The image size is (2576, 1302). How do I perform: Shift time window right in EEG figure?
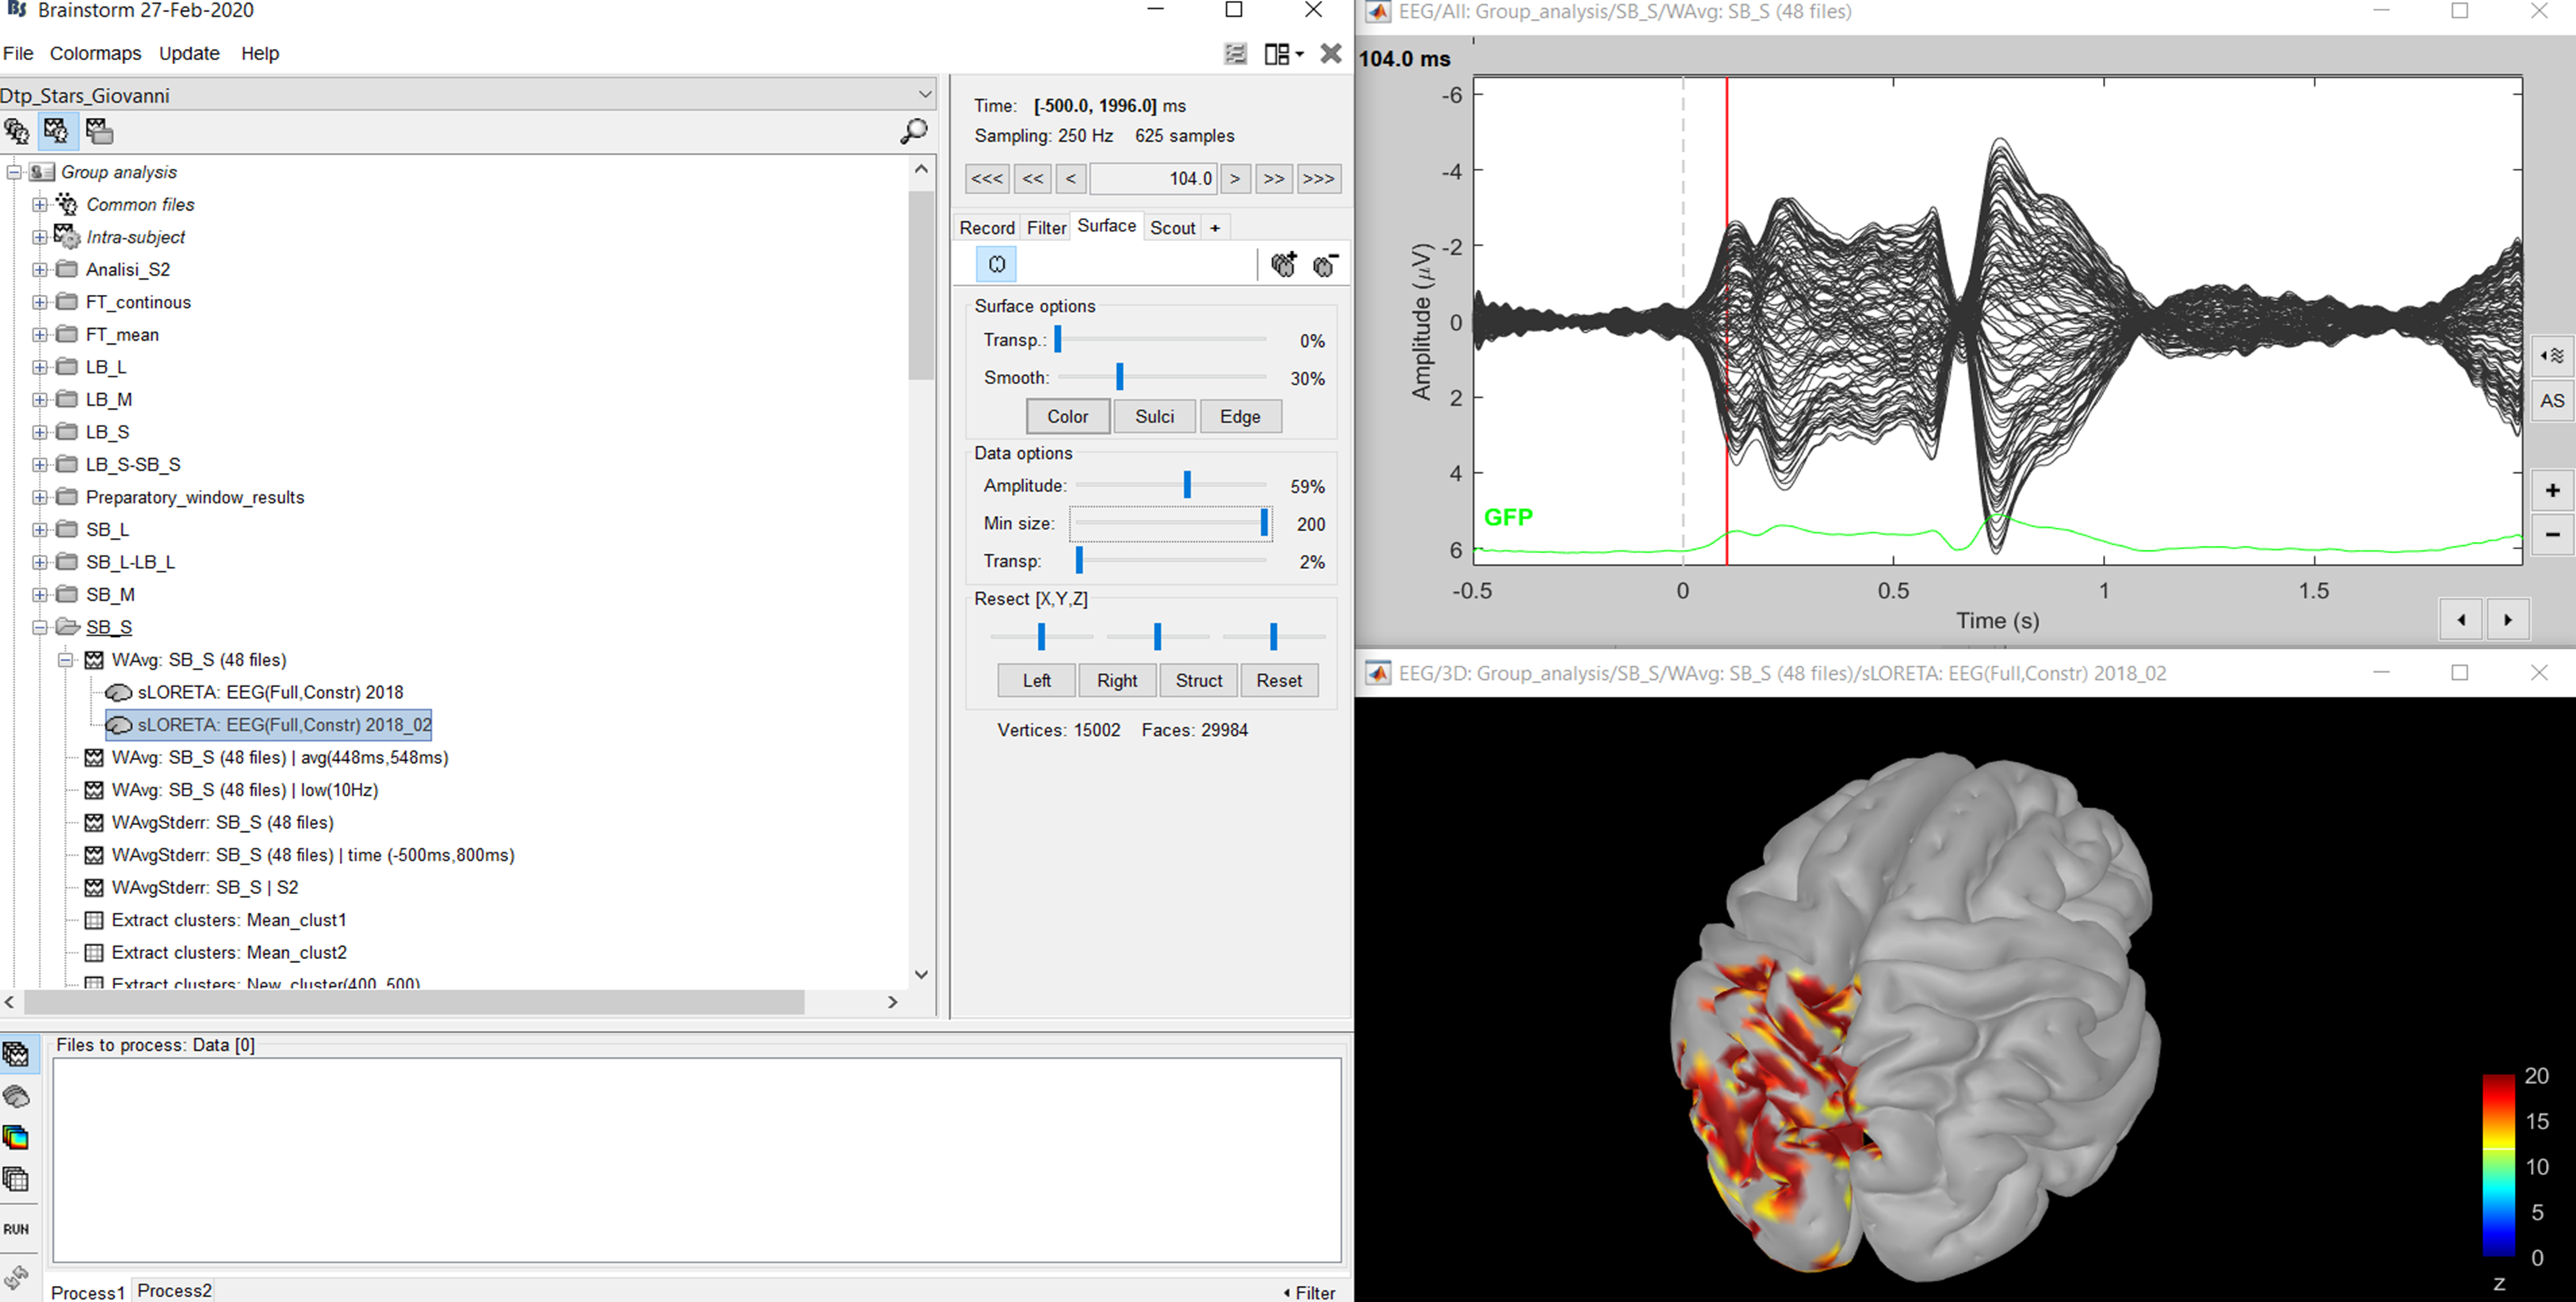point(2508,619)
